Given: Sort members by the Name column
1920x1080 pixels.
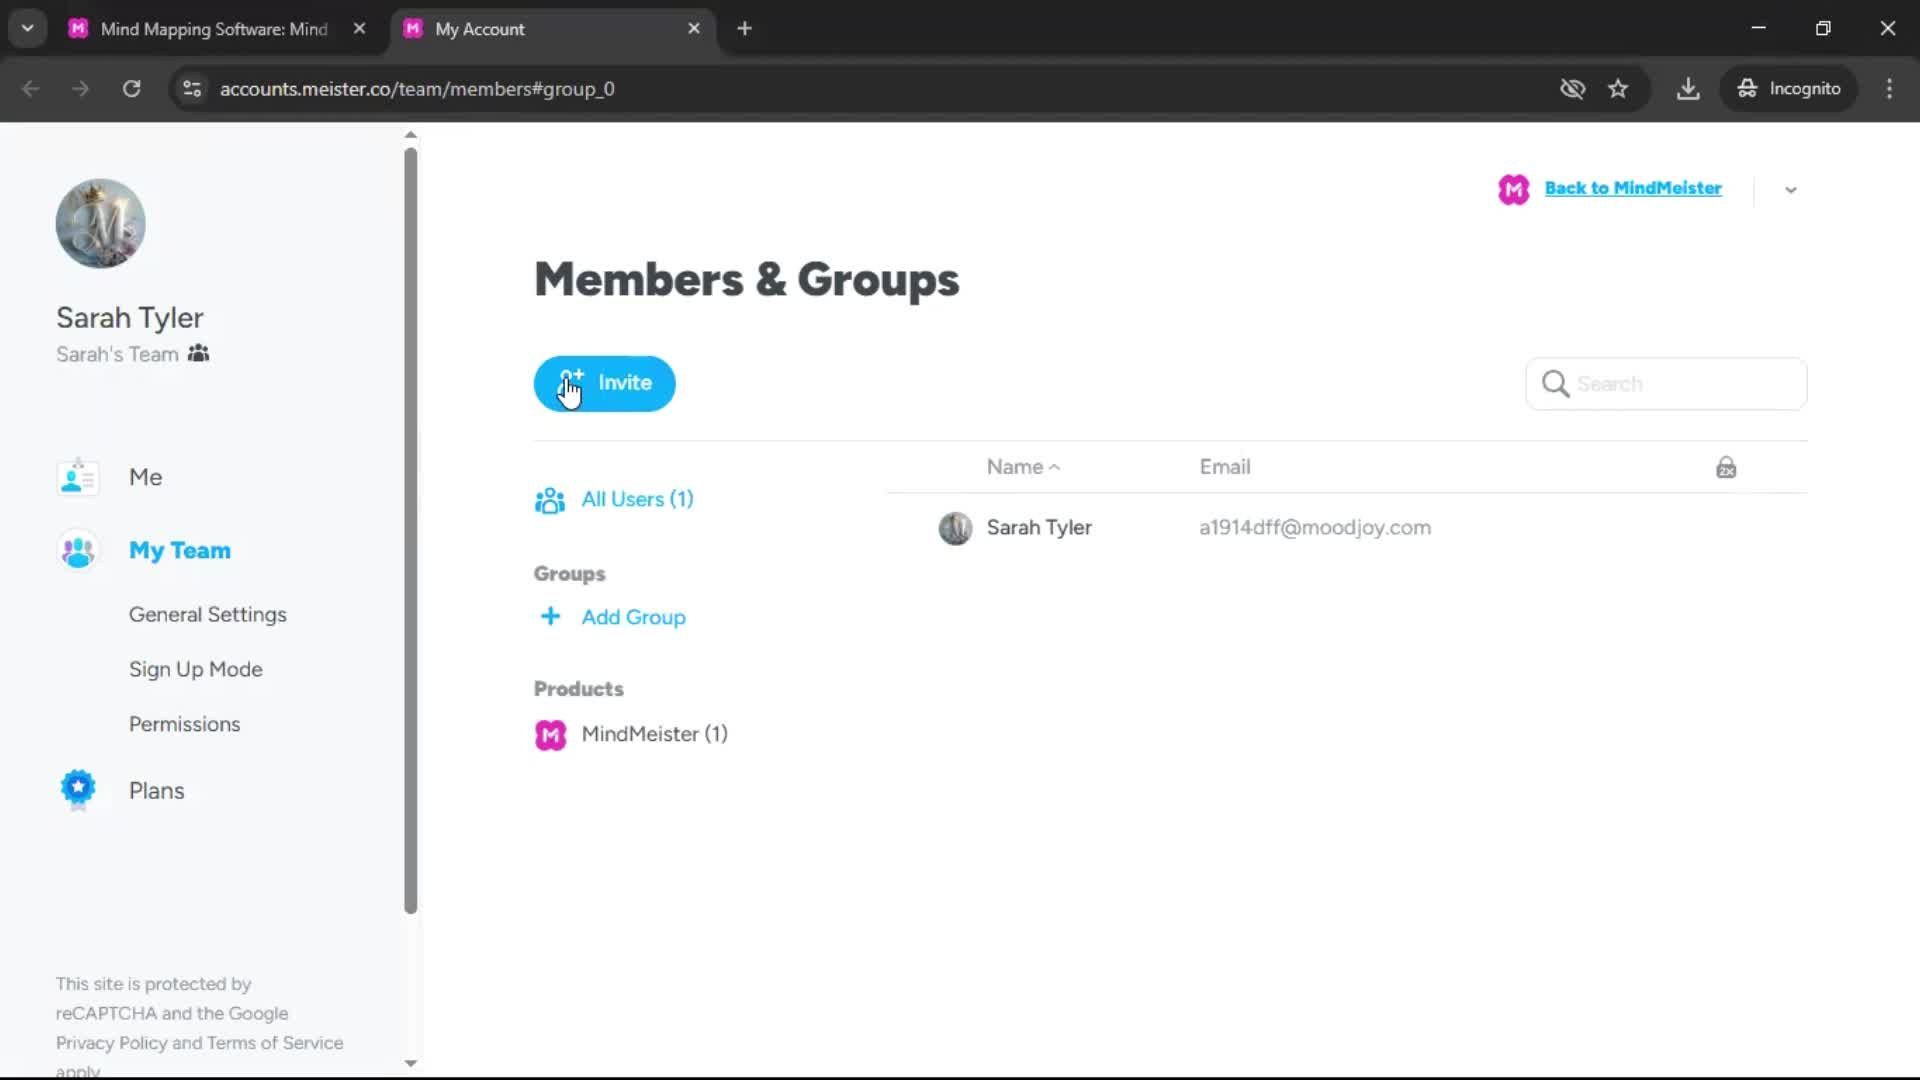Looking at the screenshot, I should tap(1023, 467).
